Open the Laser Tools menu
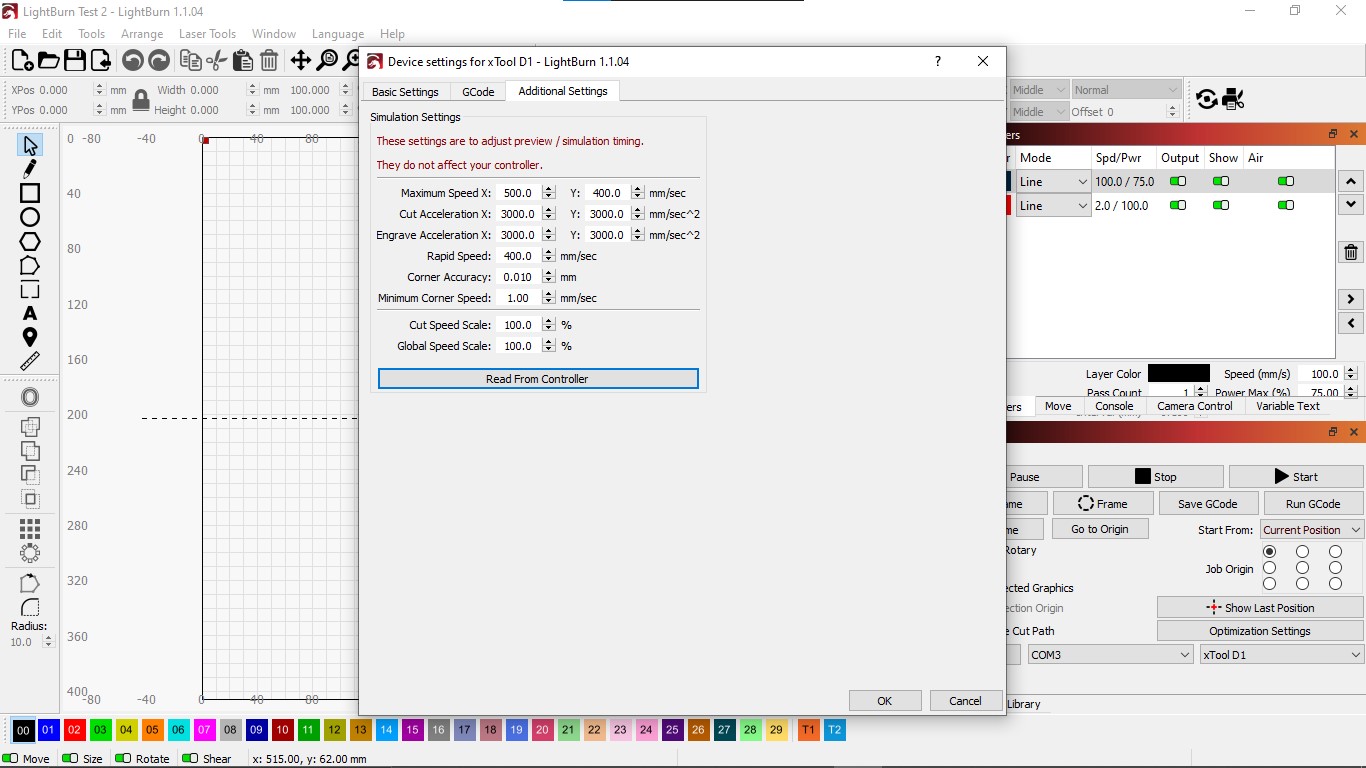Image resolution: width=1366 pixels, height=768 pixels. pyautogui.click(x=207, y=34)
